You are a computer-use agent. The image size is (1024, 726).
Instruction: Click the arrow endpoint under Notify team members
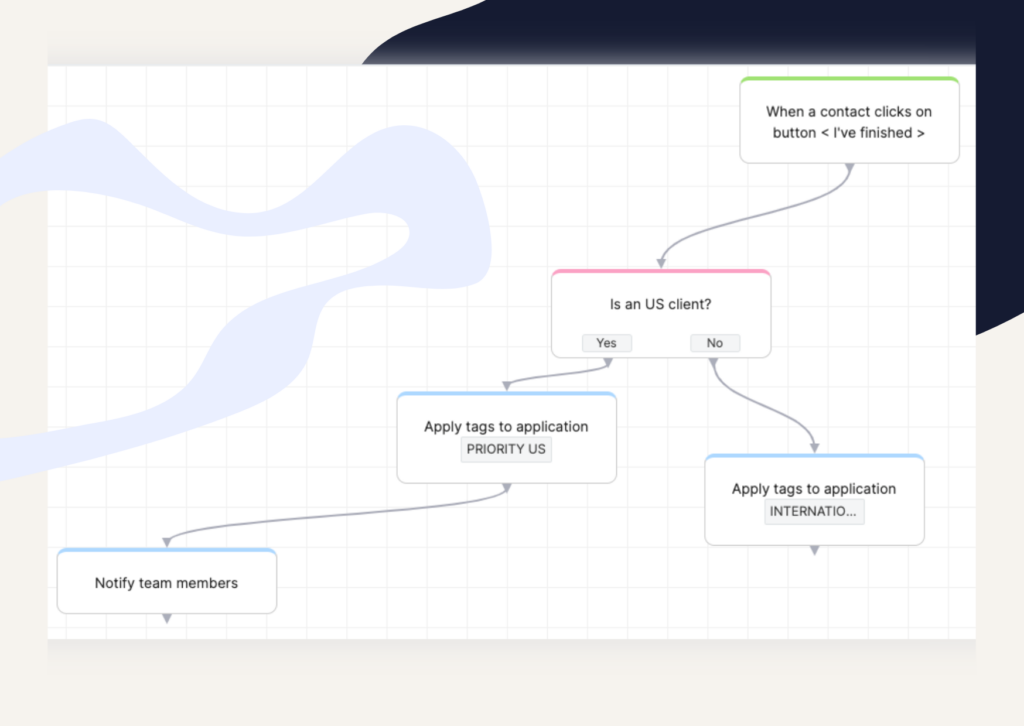(166, 620)
